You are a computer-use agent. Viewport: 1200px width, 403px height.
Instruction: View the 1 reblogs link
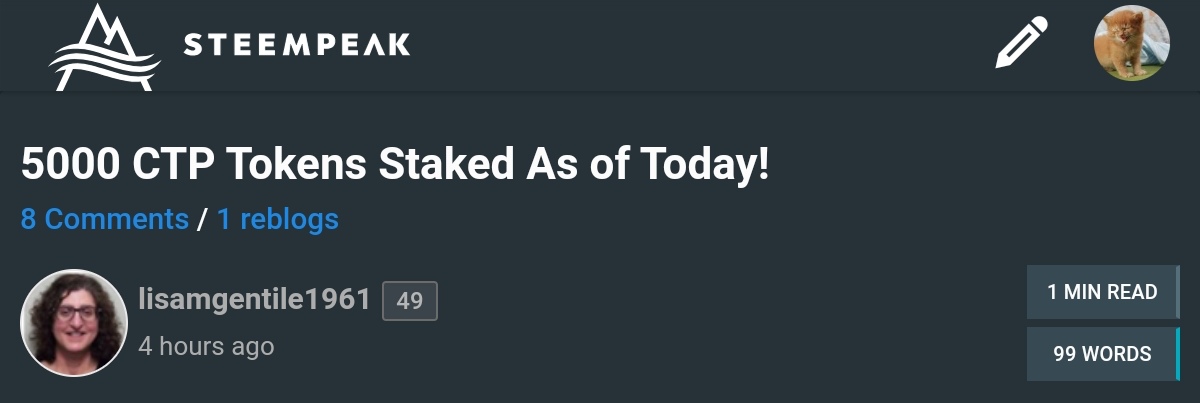(x=278, y=219)
